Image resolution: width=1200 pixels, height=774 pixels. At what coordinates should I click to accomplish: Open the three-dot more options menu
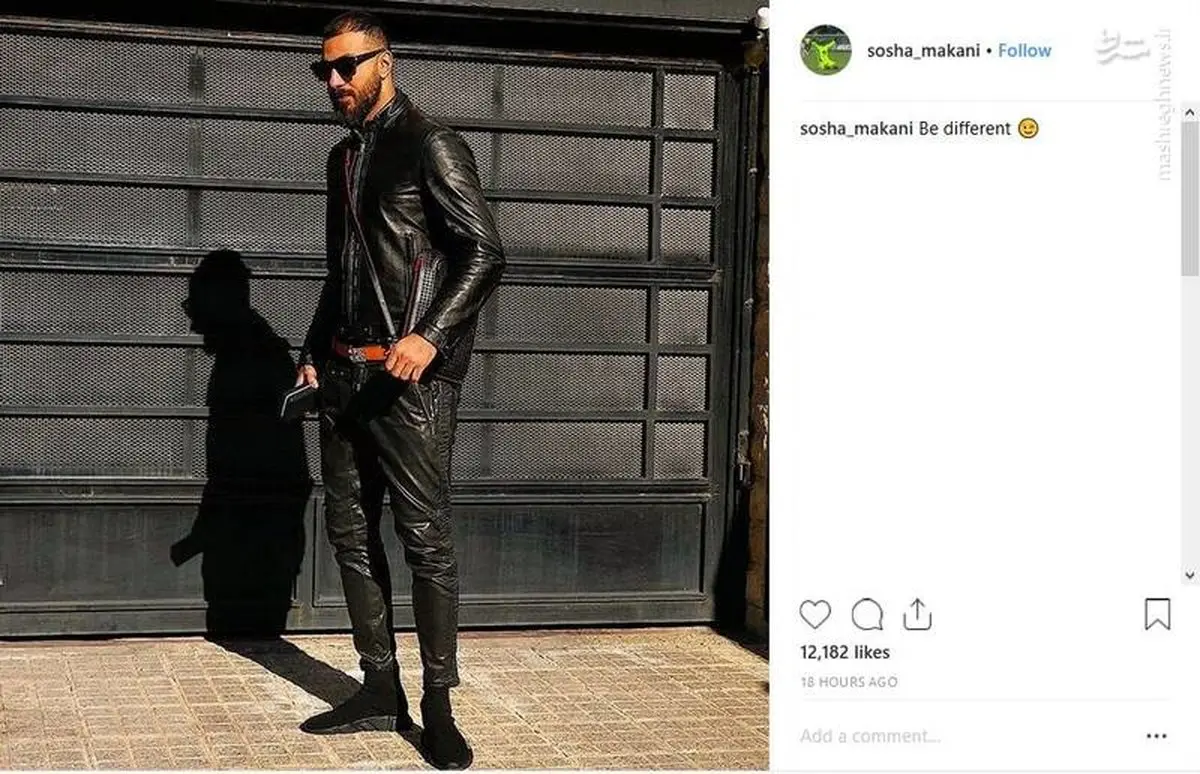(x=1156, y=737)
